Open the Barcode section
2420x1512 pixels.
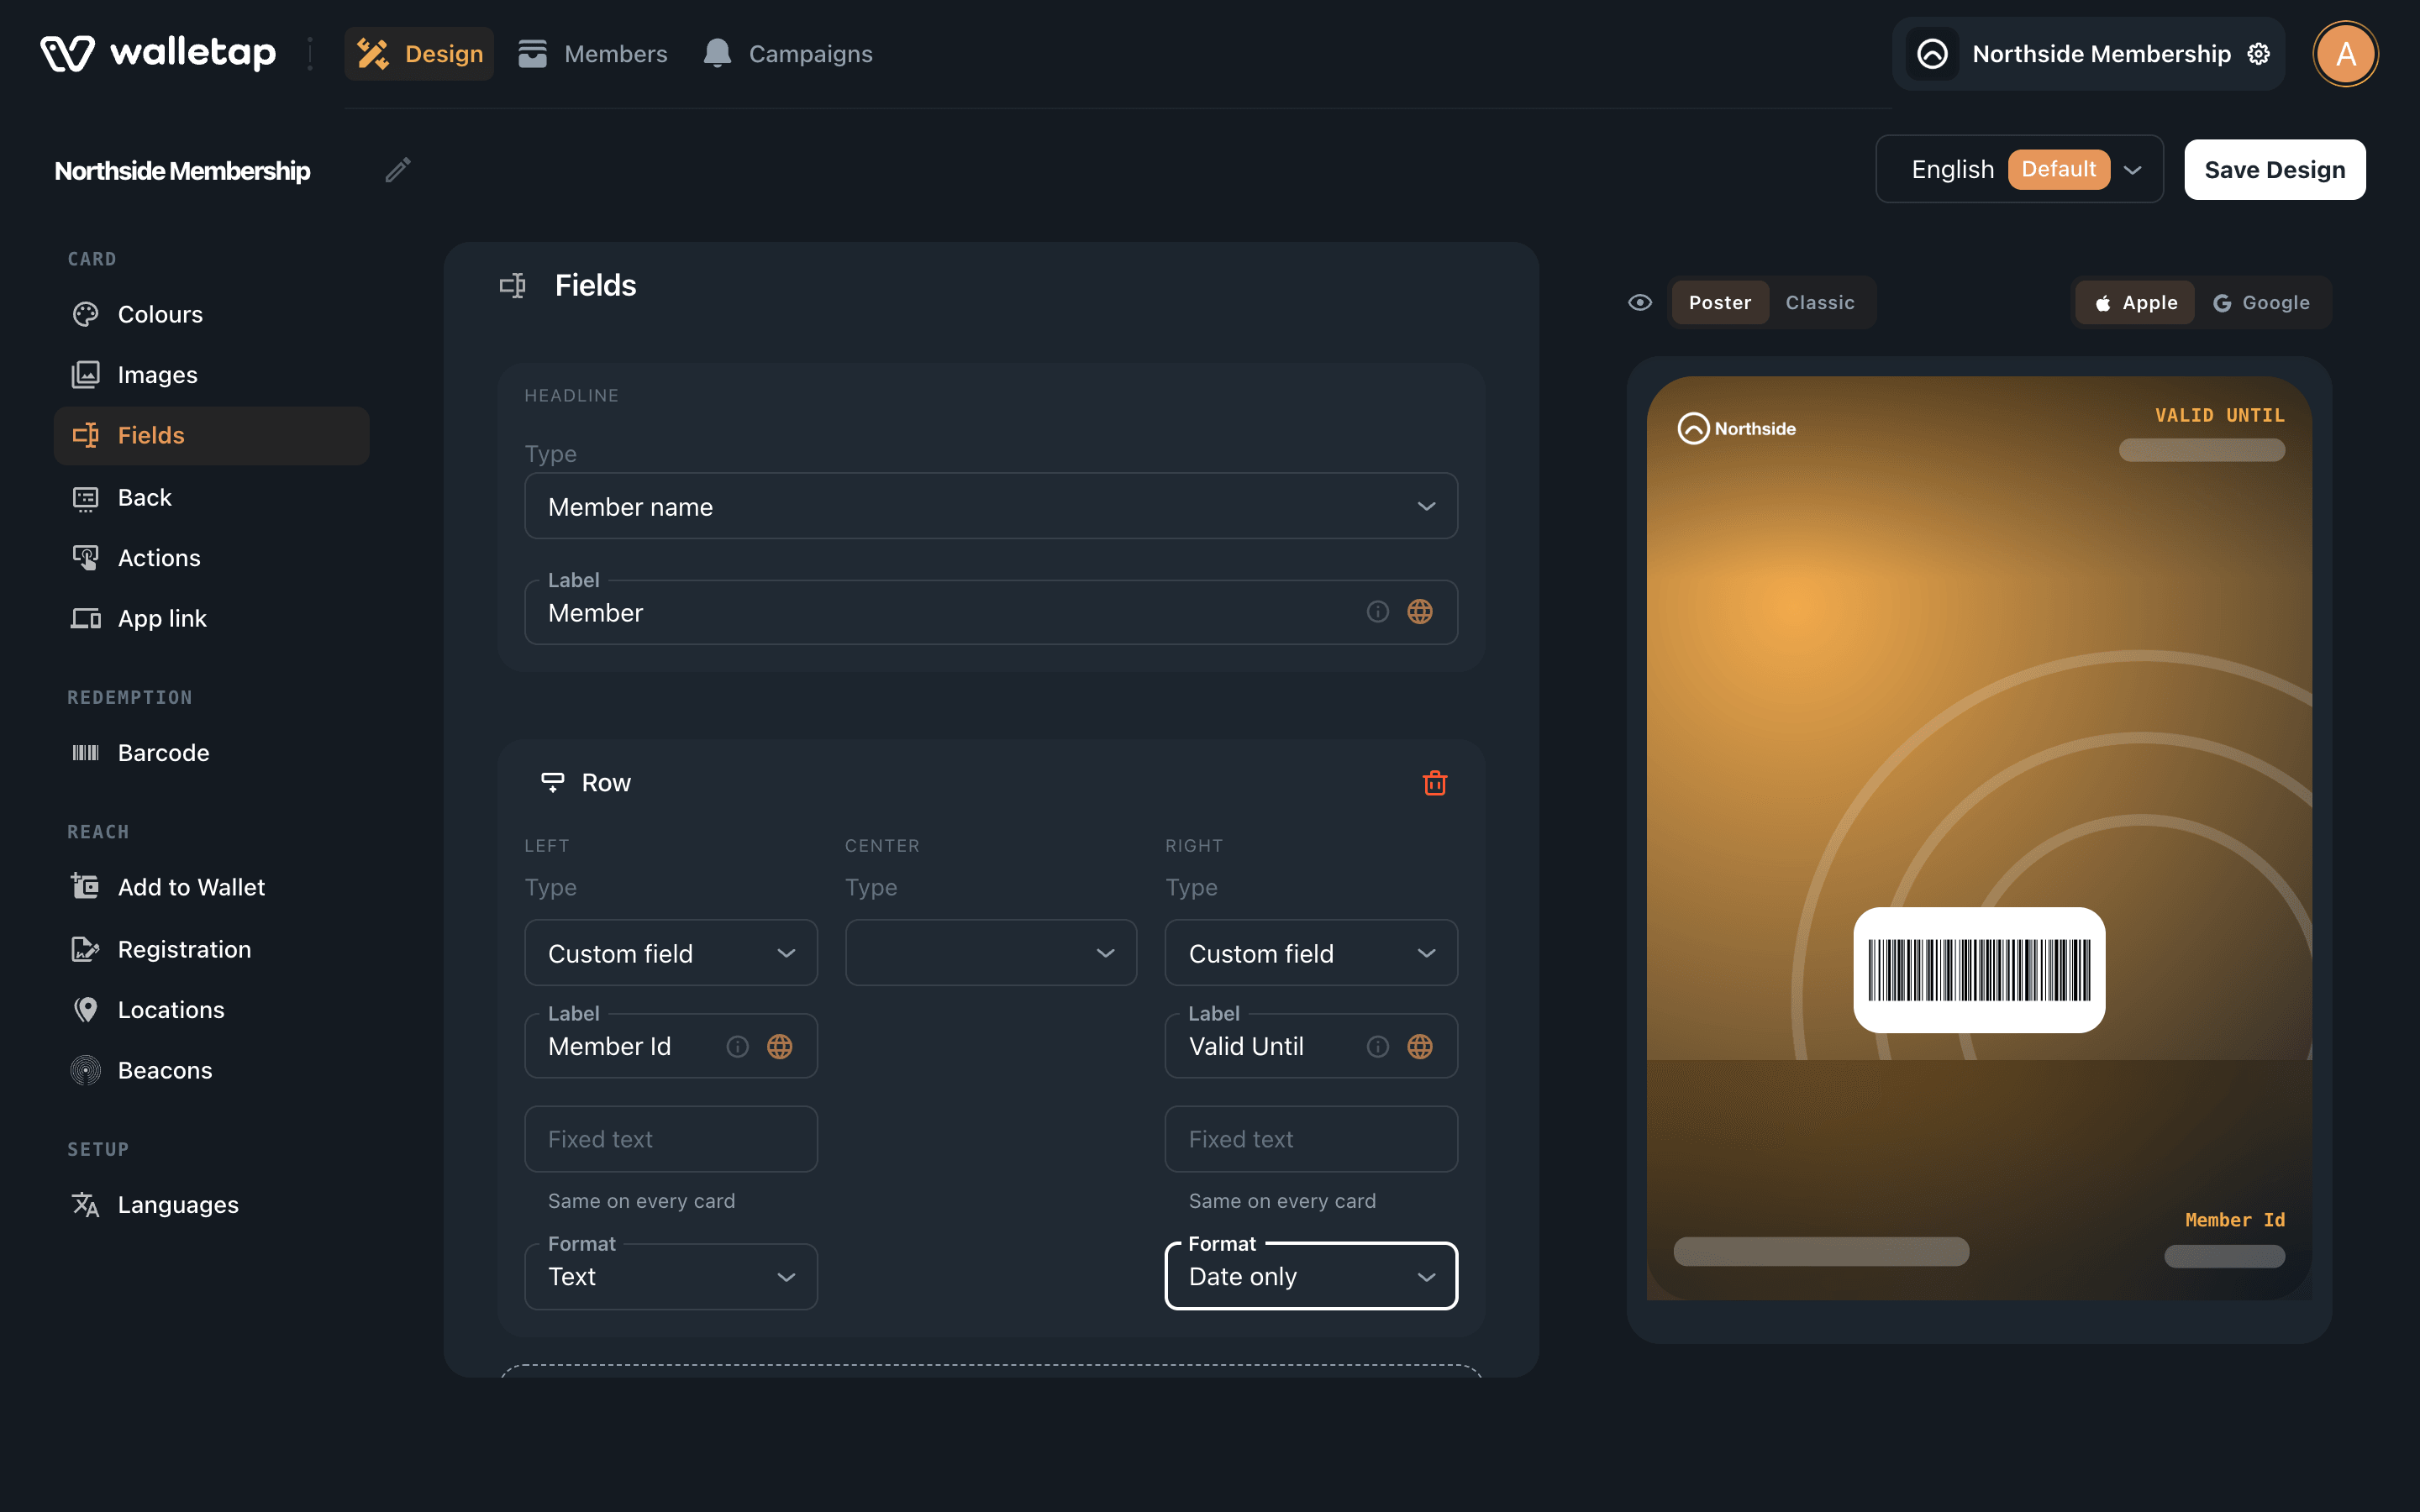tap(211, 753)
